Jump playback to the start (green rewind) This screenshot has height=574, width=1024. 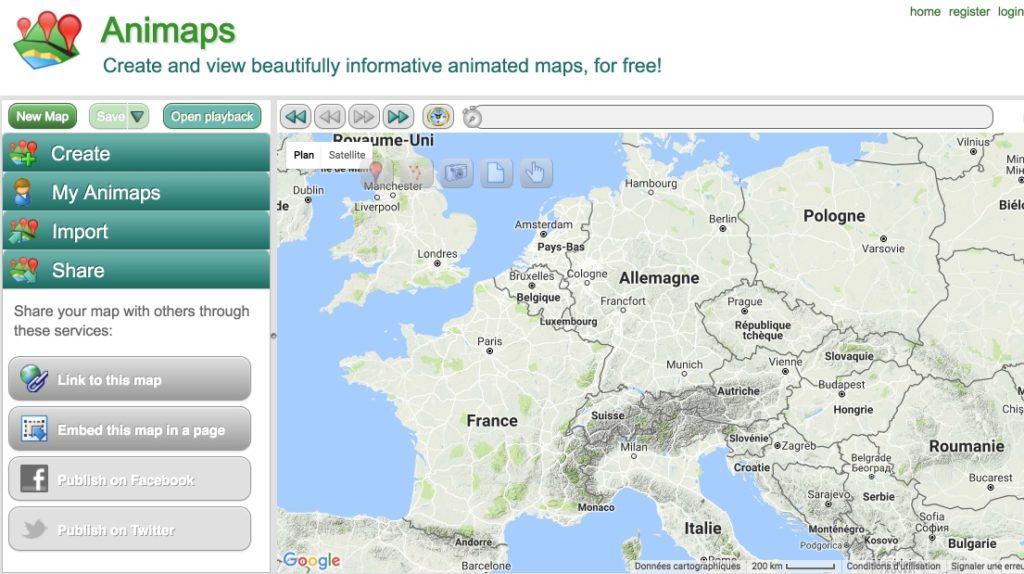pyautogui.click(x=296, y=117)
